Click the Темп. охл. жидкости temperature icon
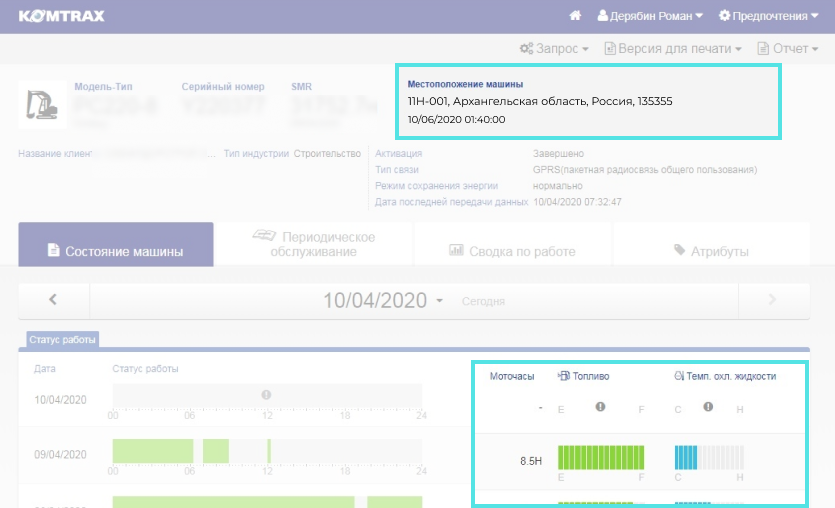The width and height of the screenshot is (835, 508). point(679,376)
